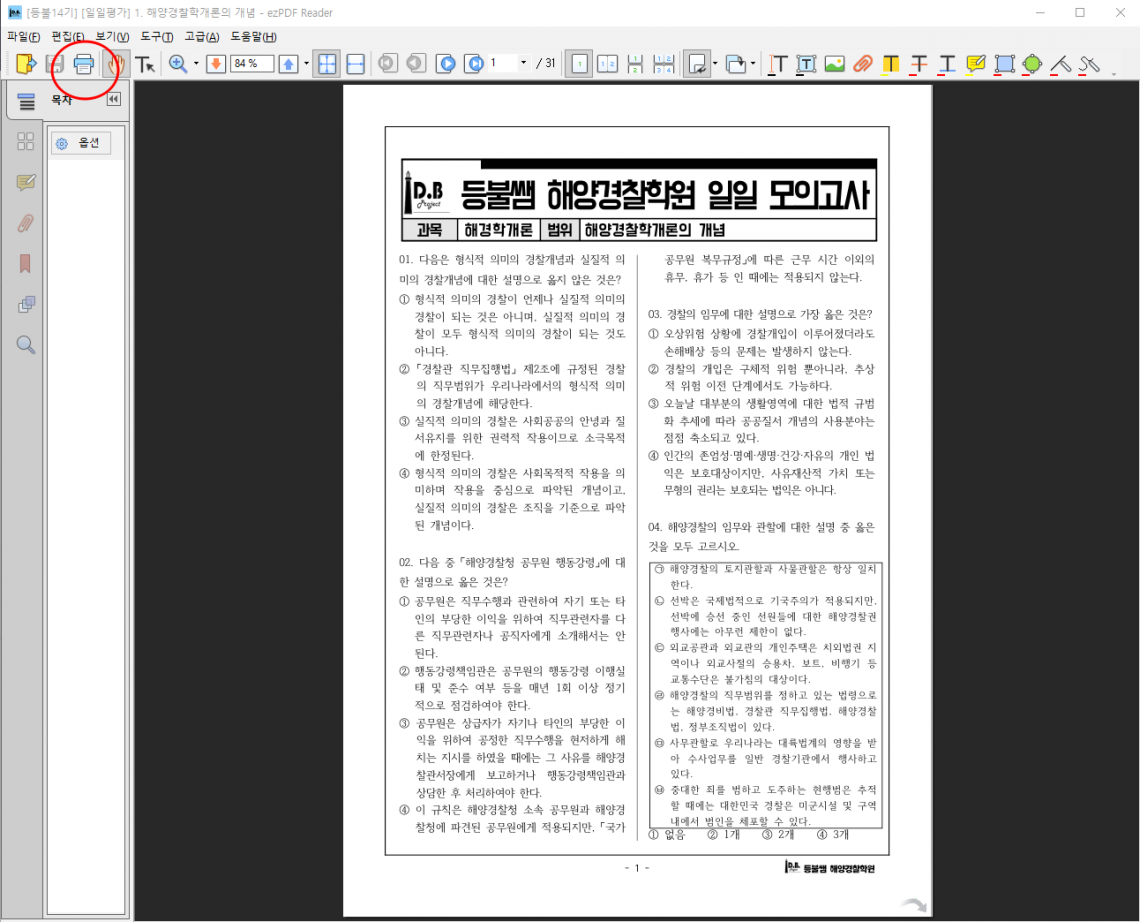Enable two-page side-by-side layout

607,64
